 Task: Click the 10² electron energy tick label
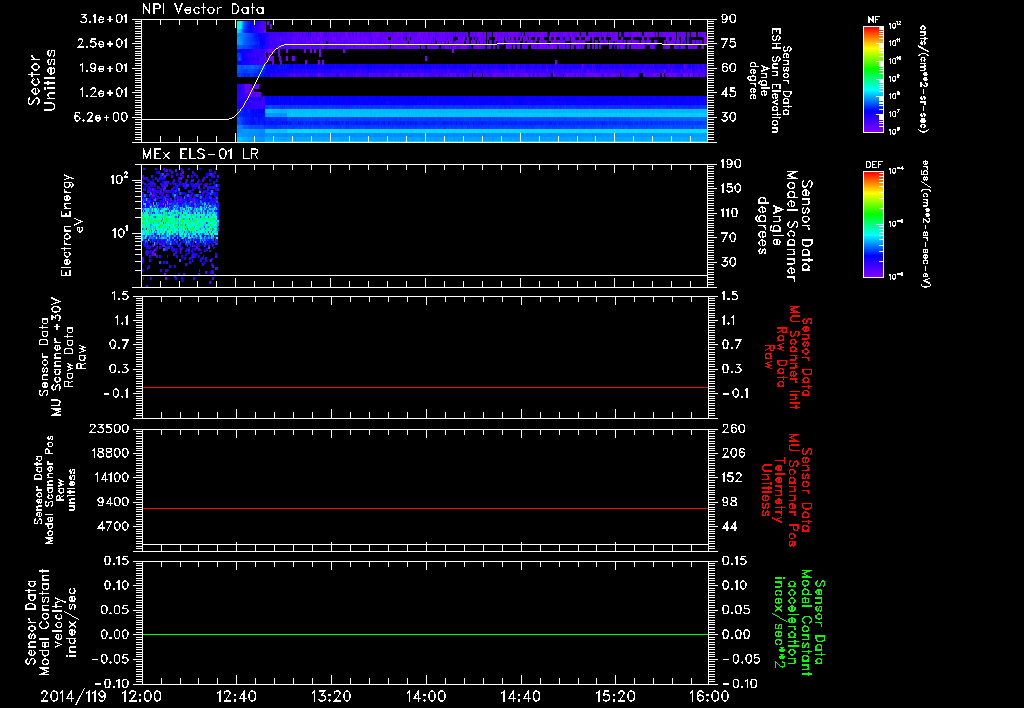(118, 179)
